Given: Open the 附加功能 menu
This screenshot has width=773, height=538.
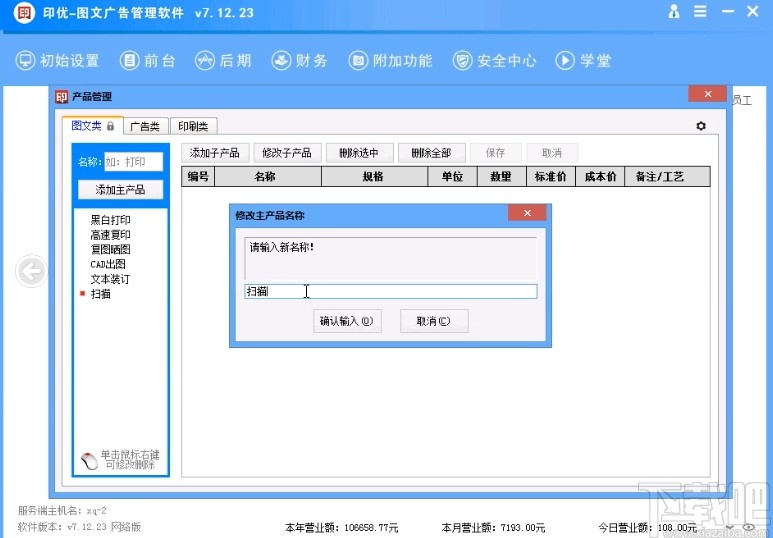Looking at the screenshot, I should 390,61.
